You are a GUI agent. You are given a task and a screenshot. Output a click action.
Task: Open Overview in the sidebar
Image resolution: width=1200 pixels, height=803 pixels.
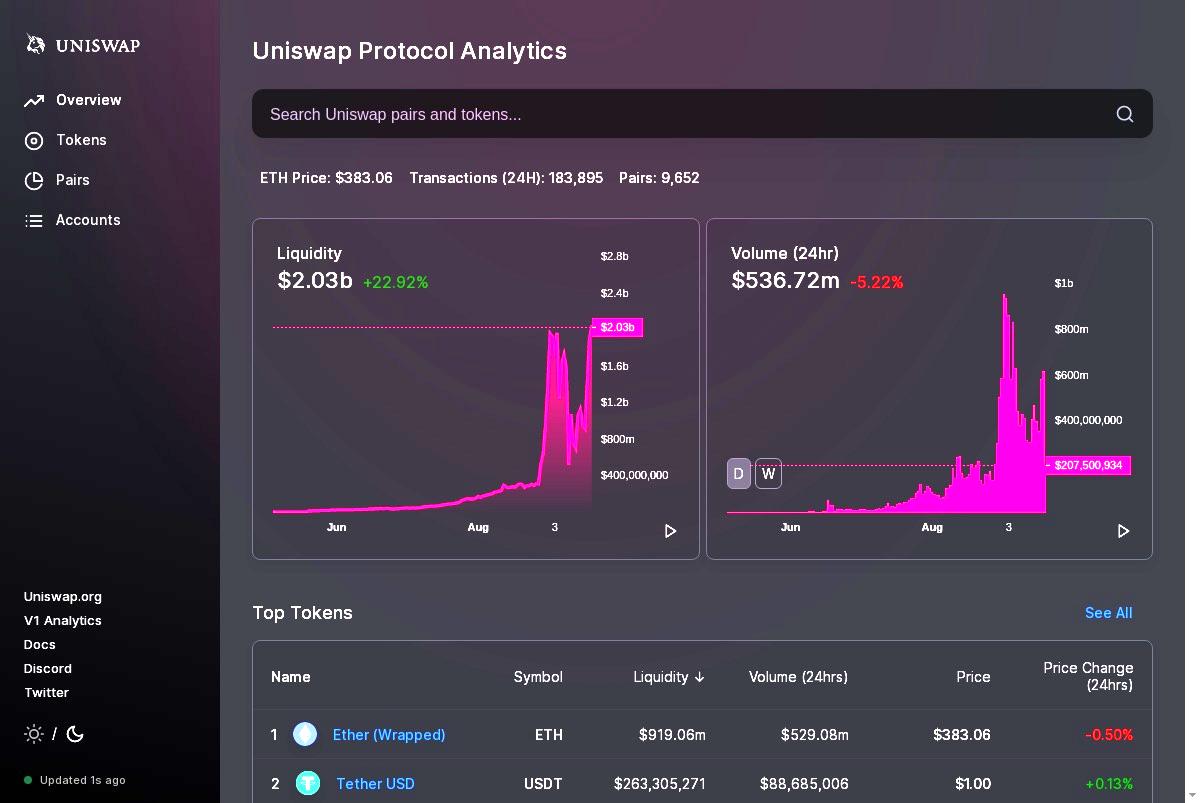89,100
